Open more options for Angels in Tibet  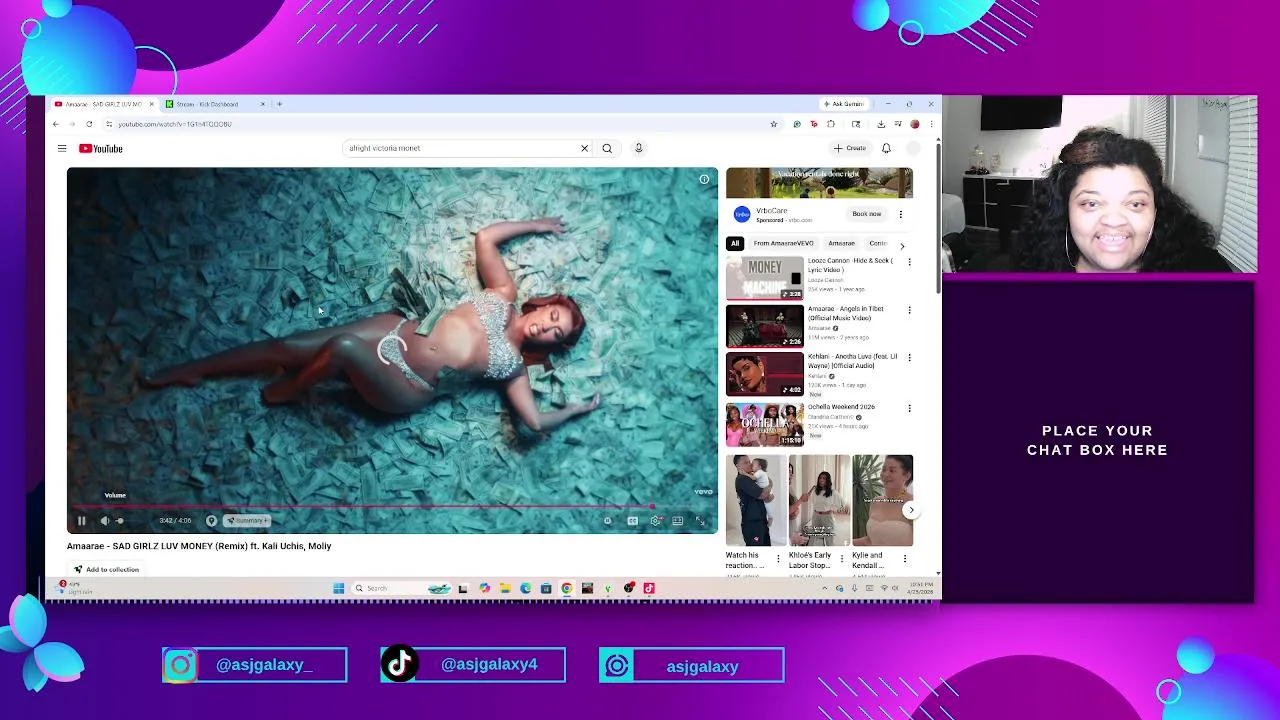[x=909, y=310]
